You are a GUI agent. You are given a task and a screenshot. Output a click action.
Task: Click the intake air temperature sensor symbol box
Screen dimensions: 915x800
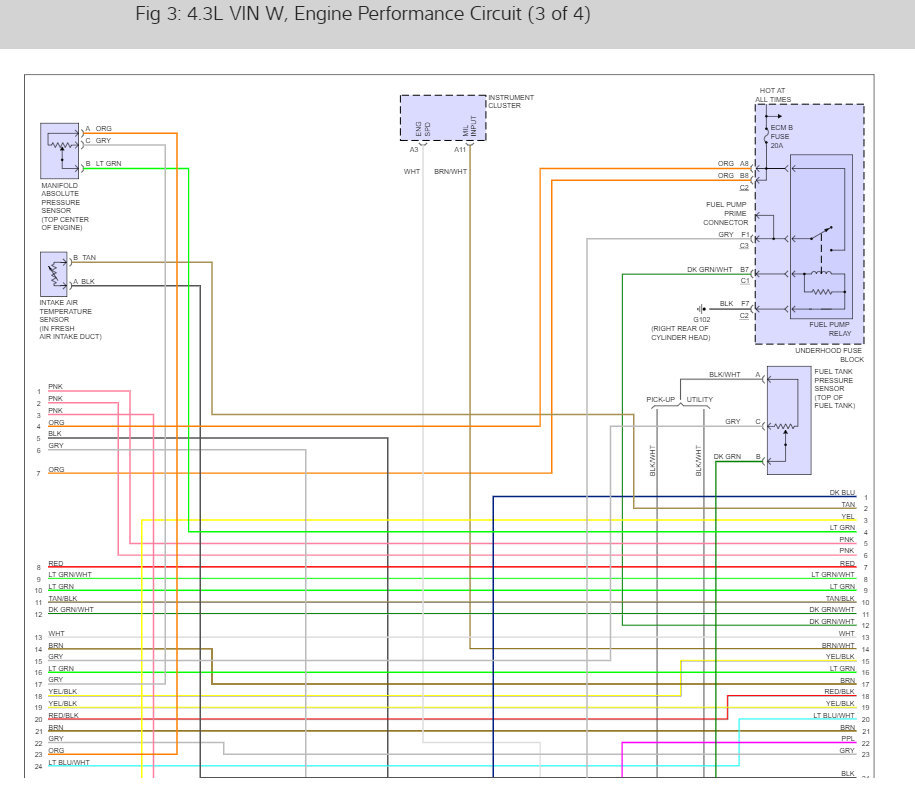(54, 274)
